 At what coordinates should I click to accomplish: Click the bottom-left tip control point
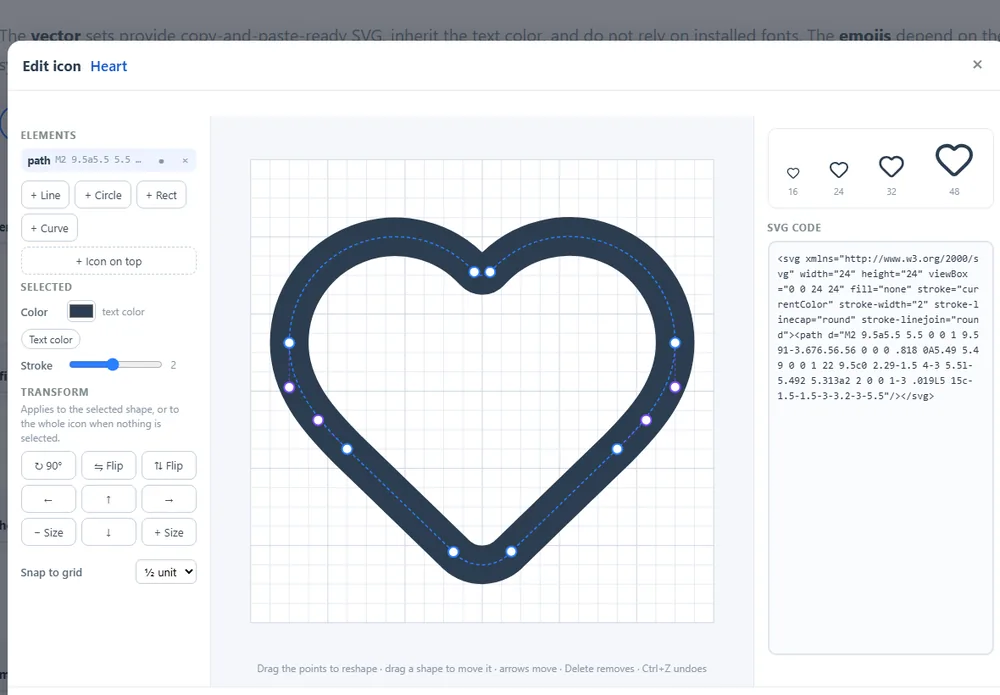coord(453,552)
